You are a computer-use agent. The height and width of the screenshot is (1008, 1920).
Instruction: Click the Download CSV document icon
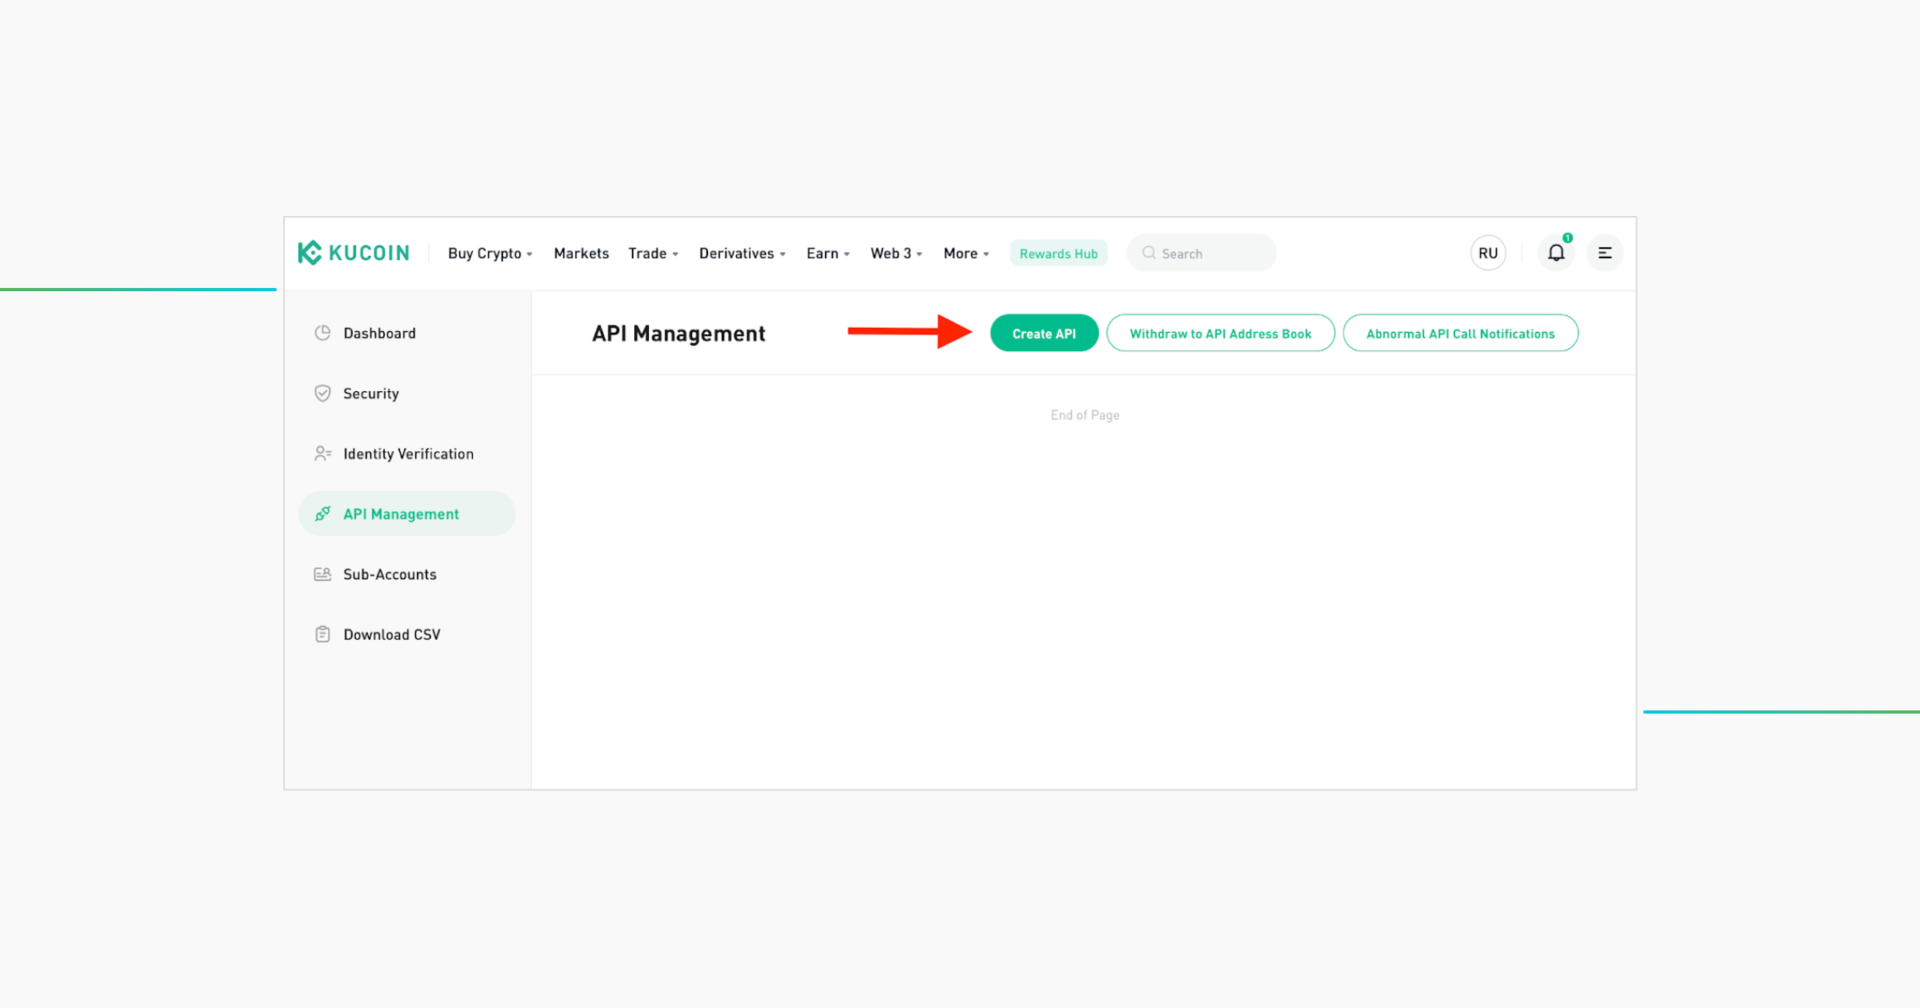tap(322, 633)
